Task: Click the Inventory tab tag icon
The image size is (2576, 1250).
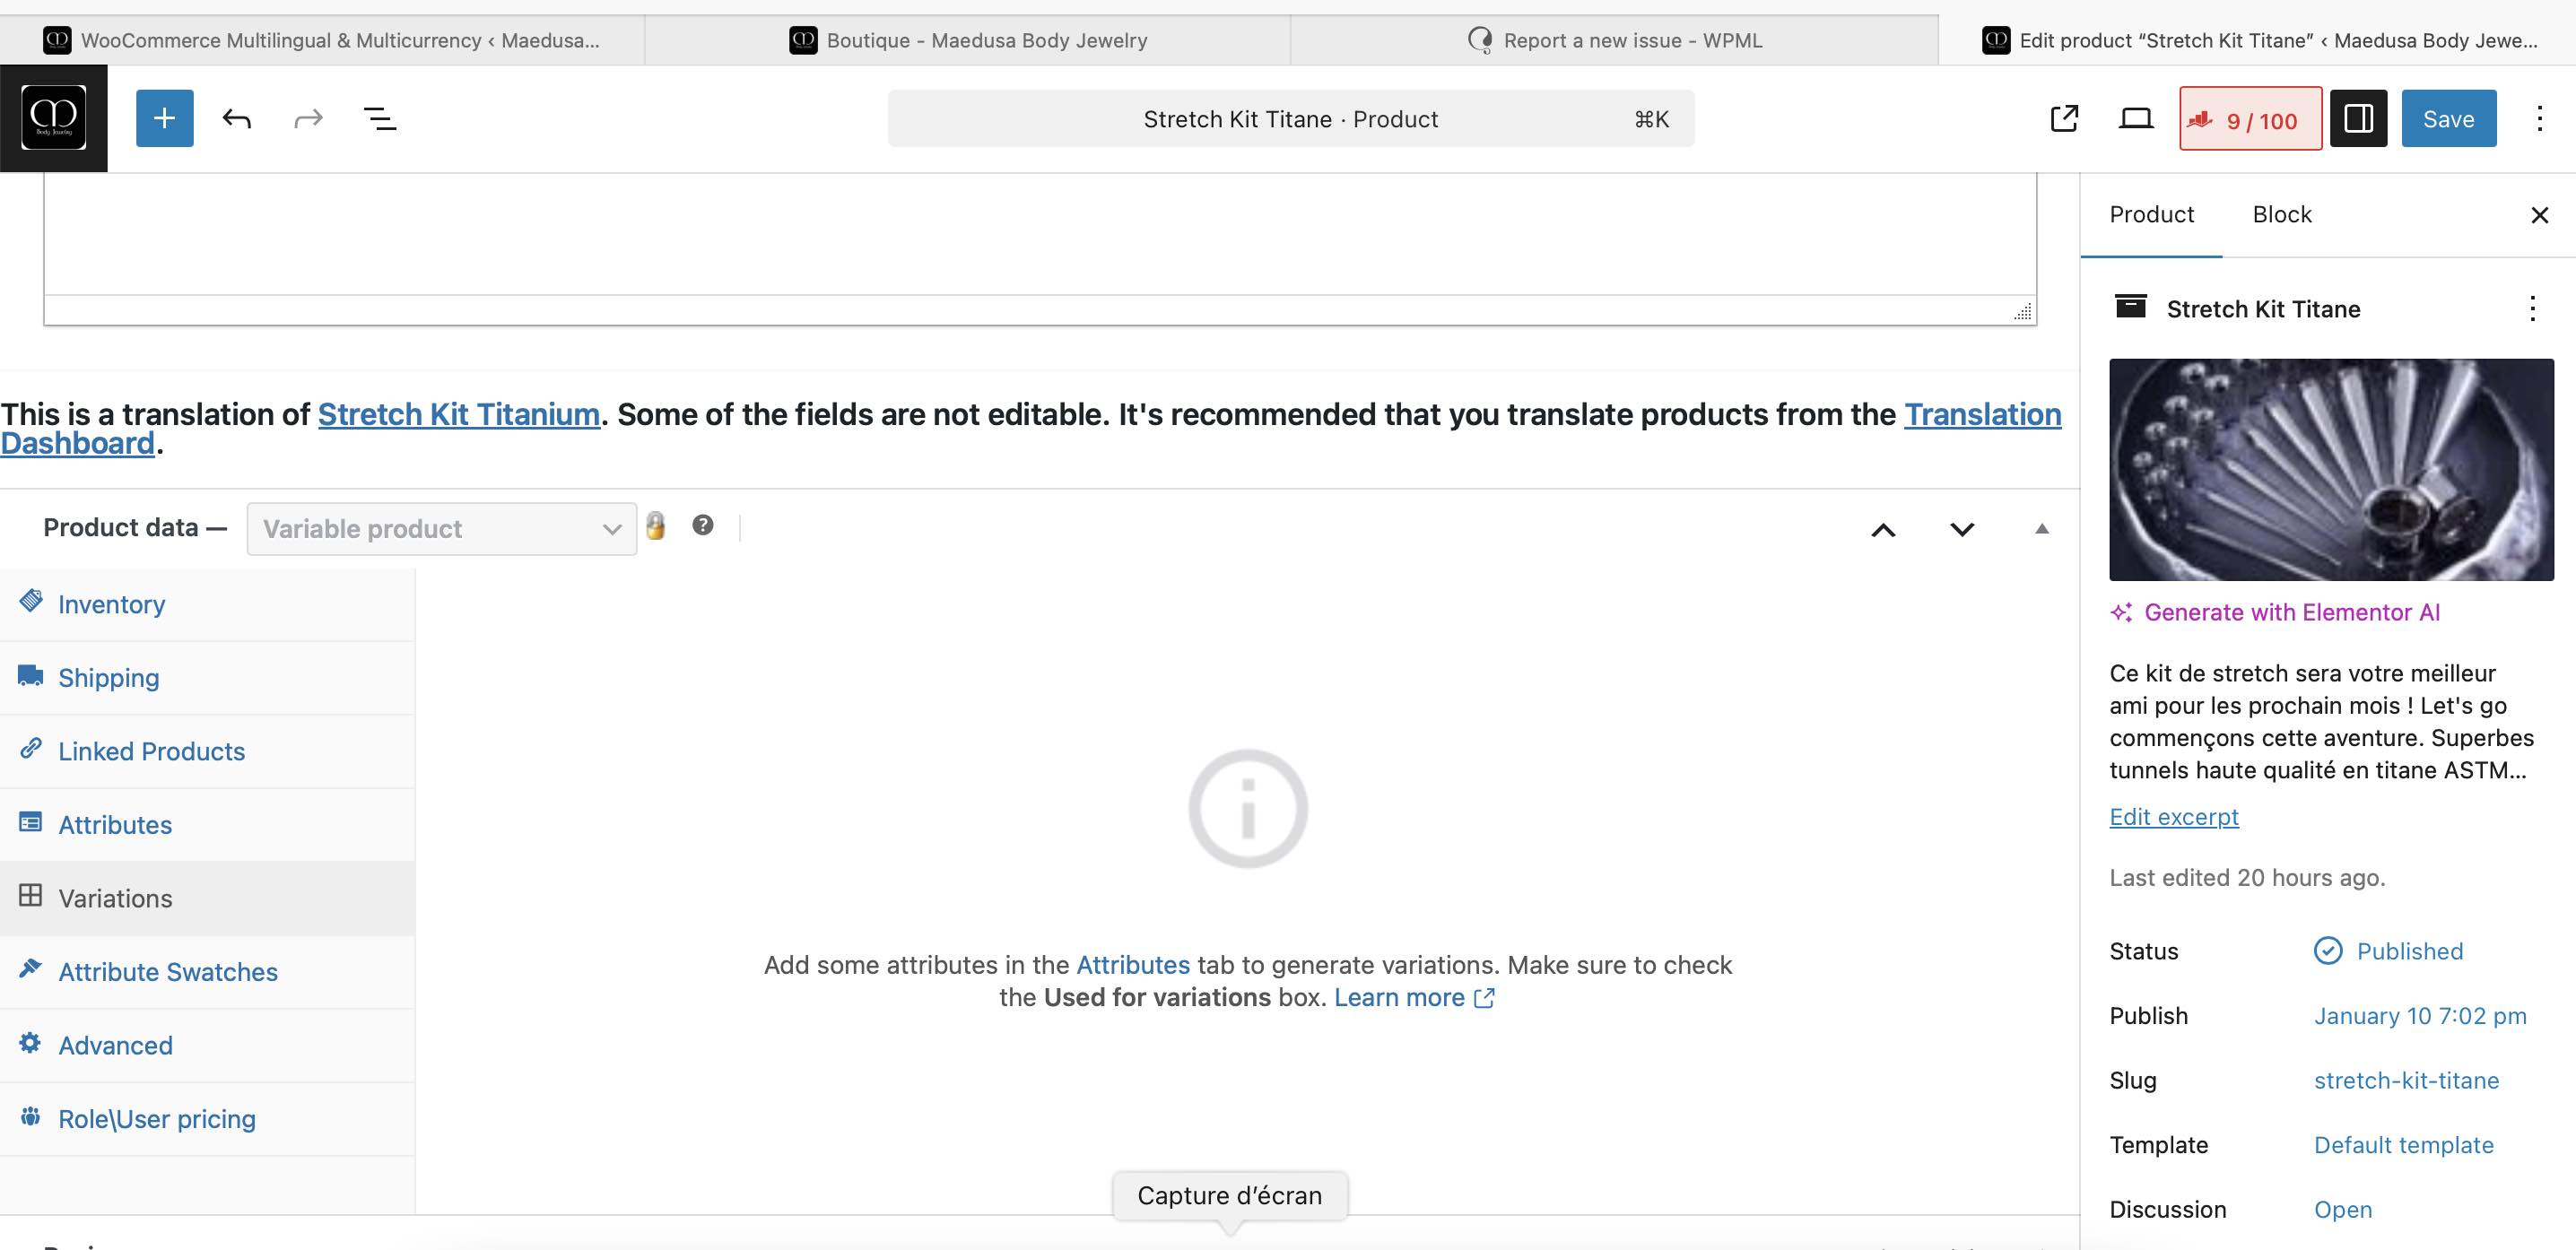Action: (x=31, y=600)
